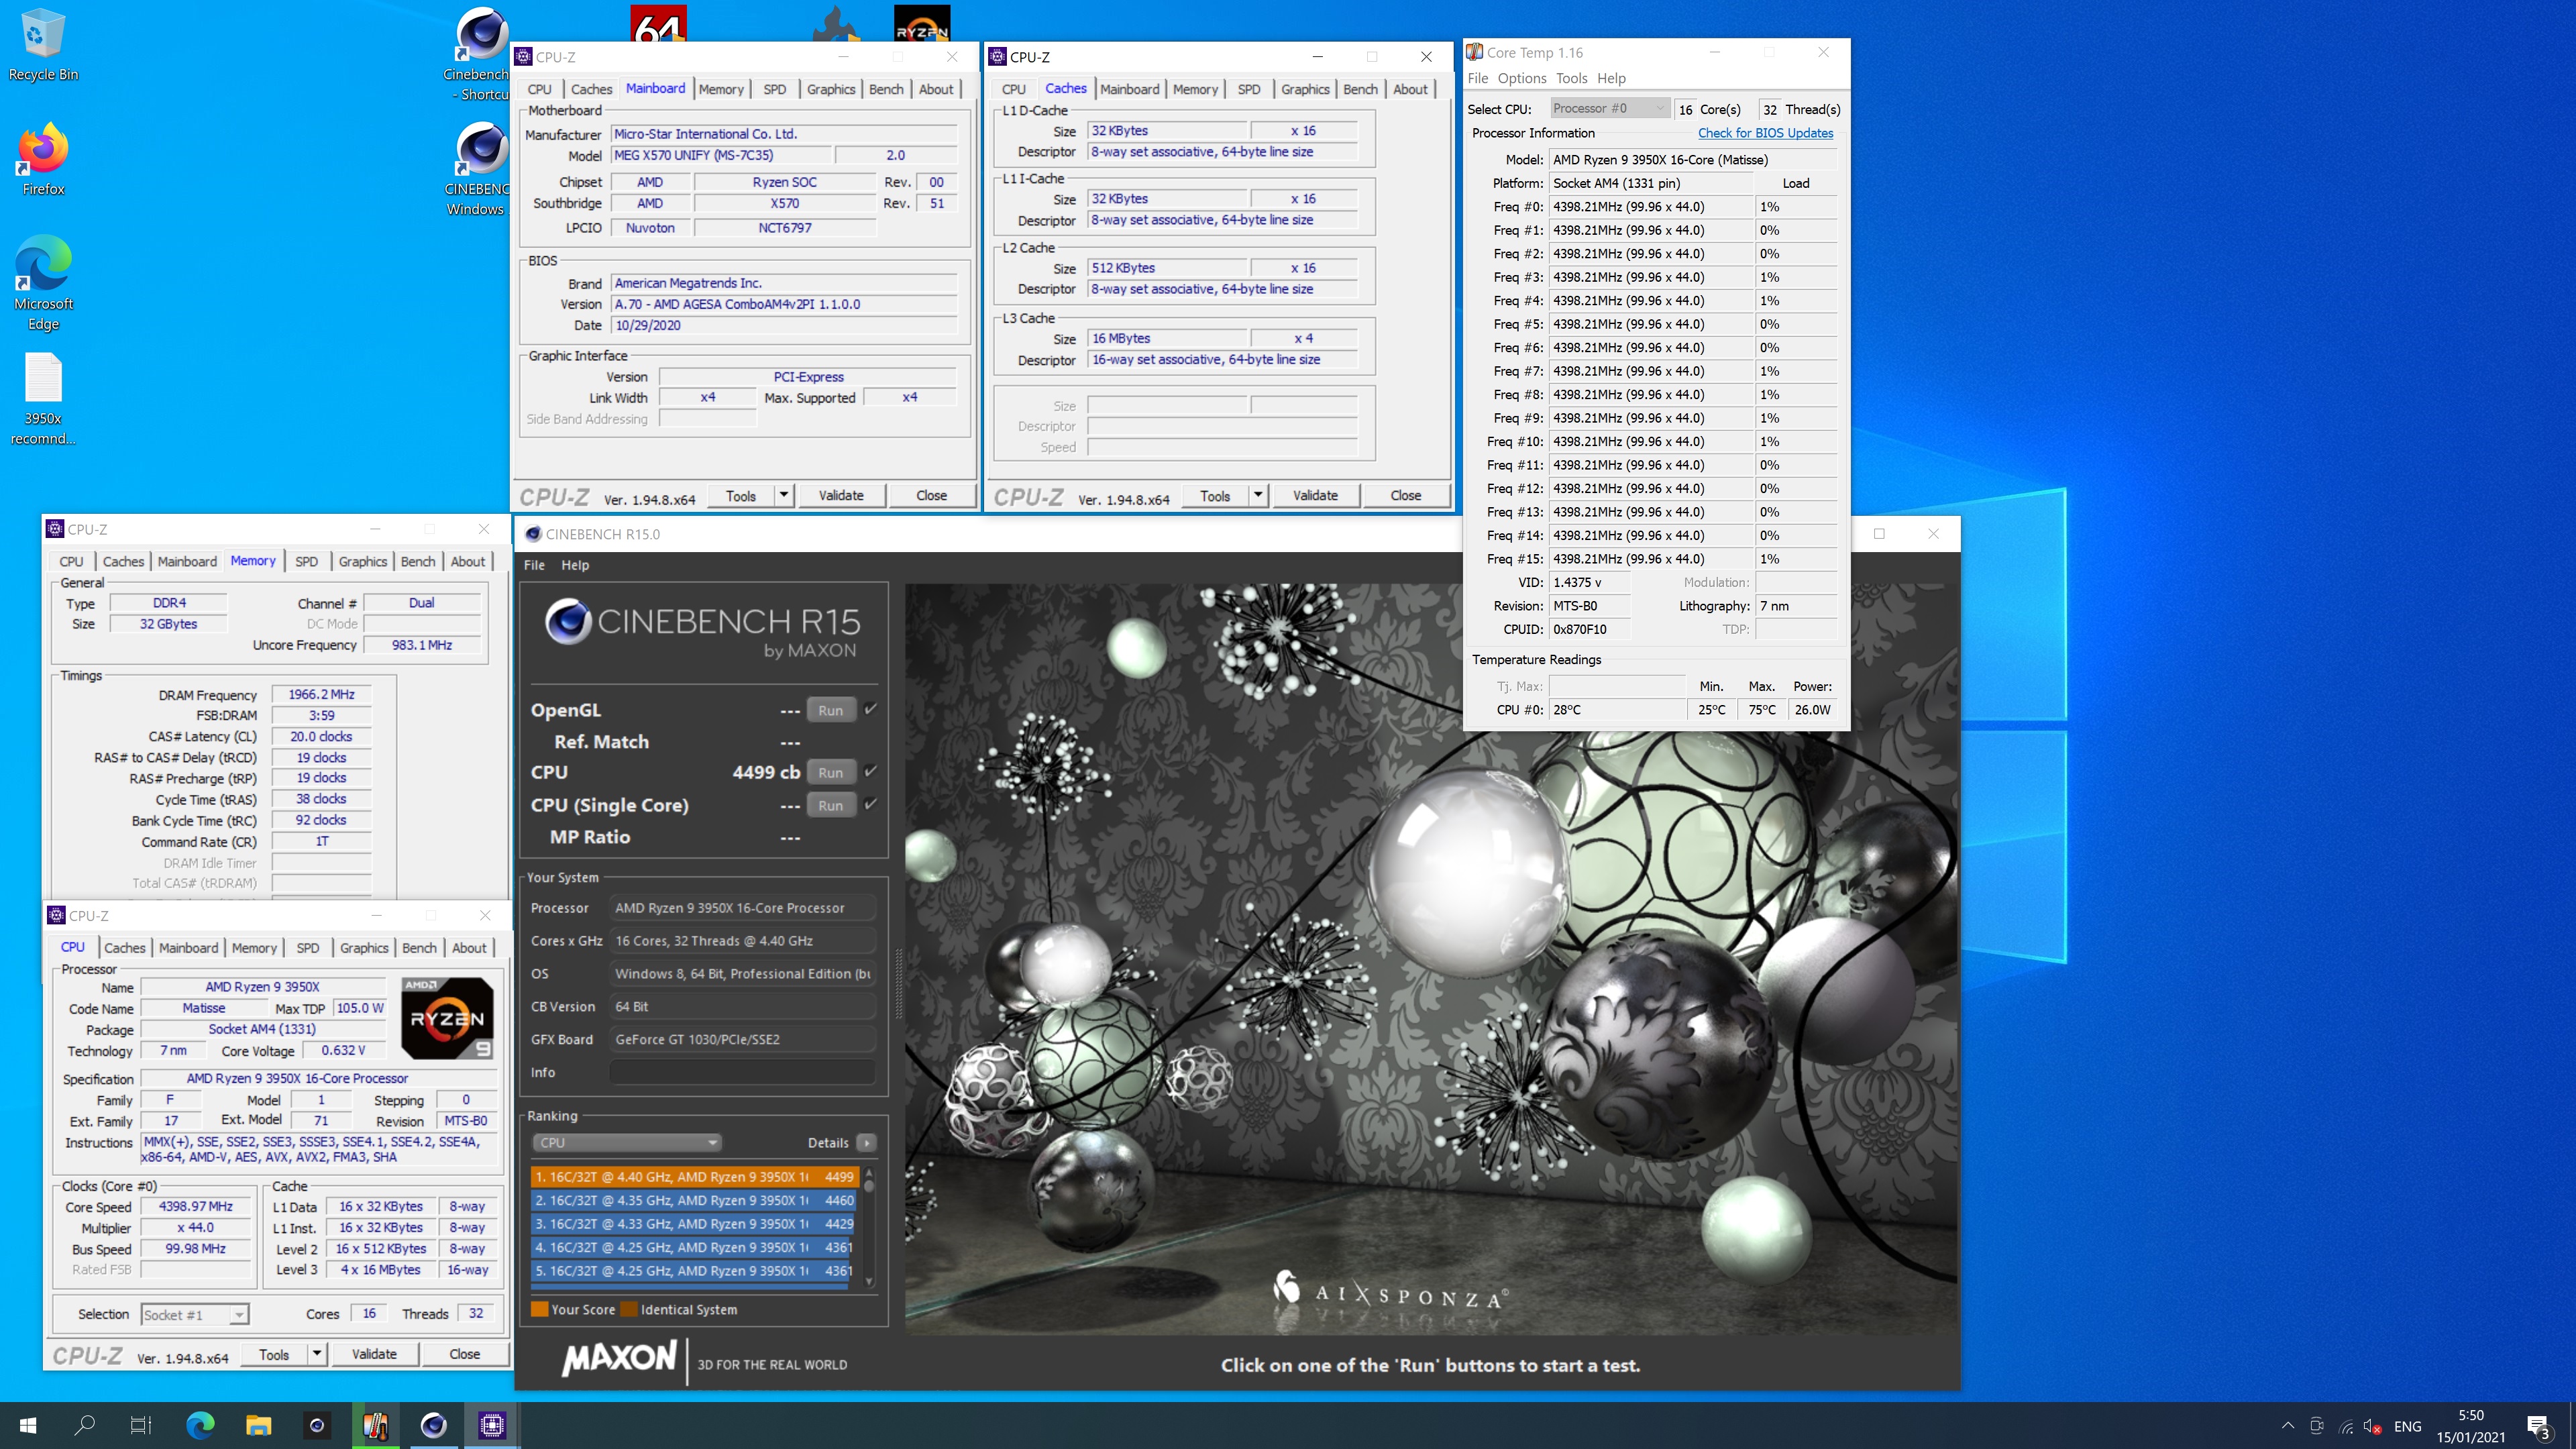Image resolution: width=2576 pixels, height=1449 pixels.
Task: Open Bench tab in Caches CPU-Z window
Action: click(1360, 89)
